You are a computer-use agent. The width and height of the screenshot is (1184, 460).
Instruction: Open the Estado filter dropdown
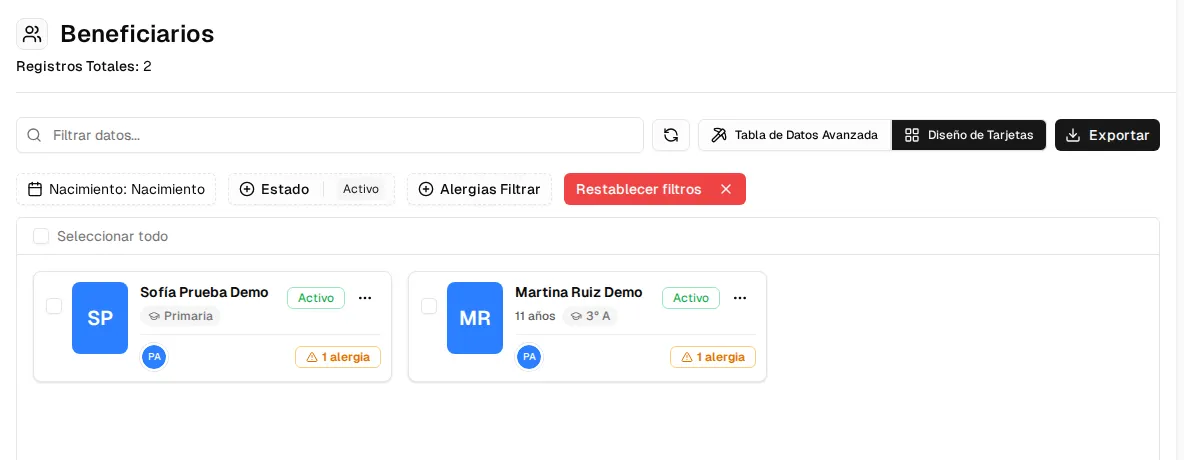click(x=311, y=189)
